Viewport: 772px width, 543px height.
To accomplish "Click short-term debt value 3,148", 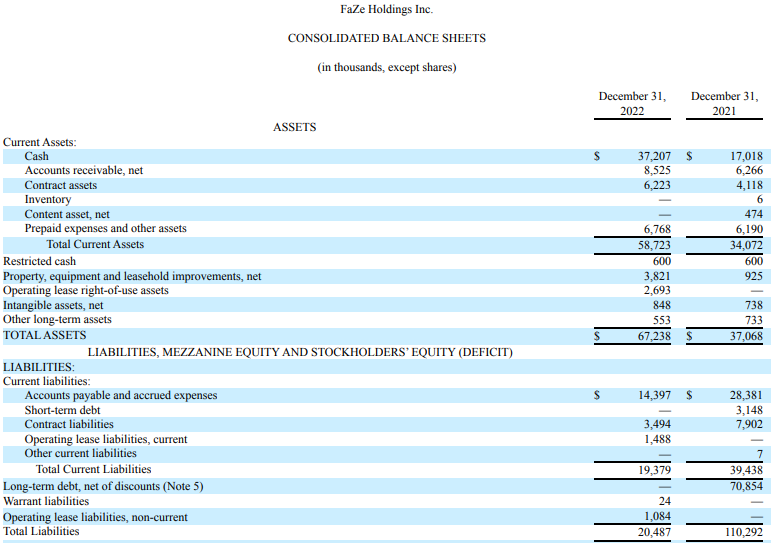I will (x=749, y=411).
